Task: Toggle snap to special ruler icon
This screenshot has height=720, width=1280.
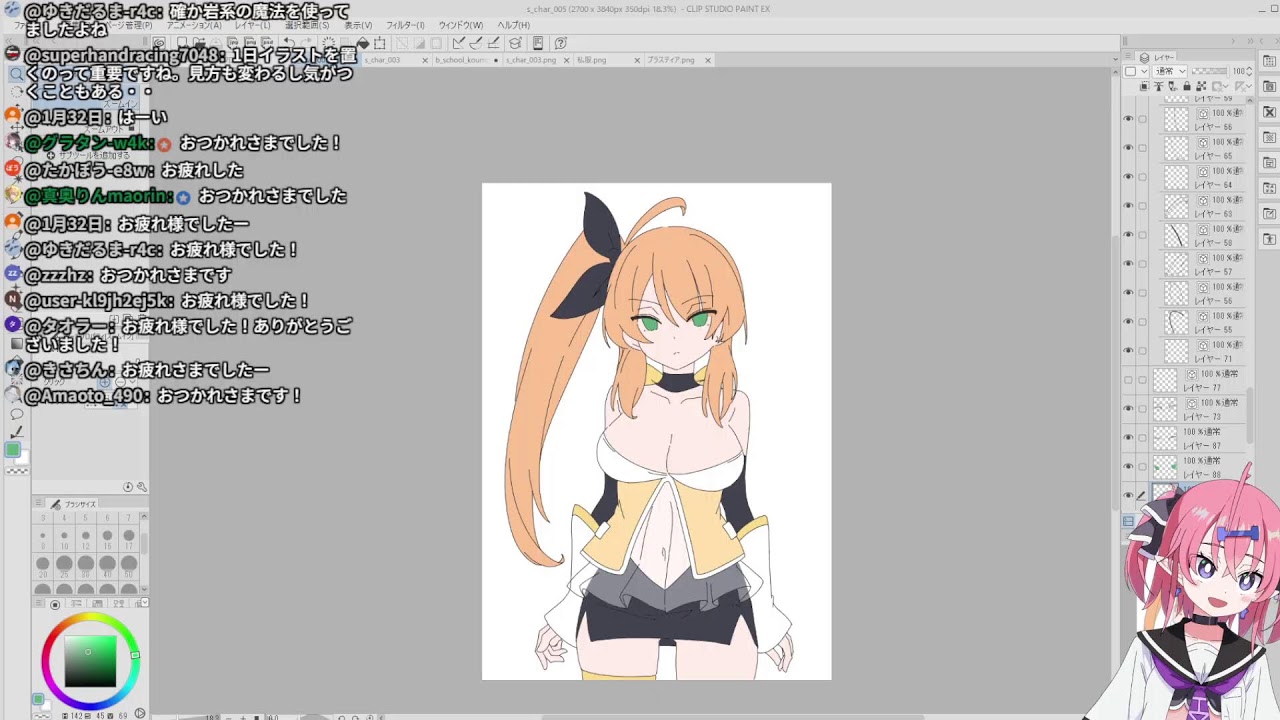Action: point(475,43)
